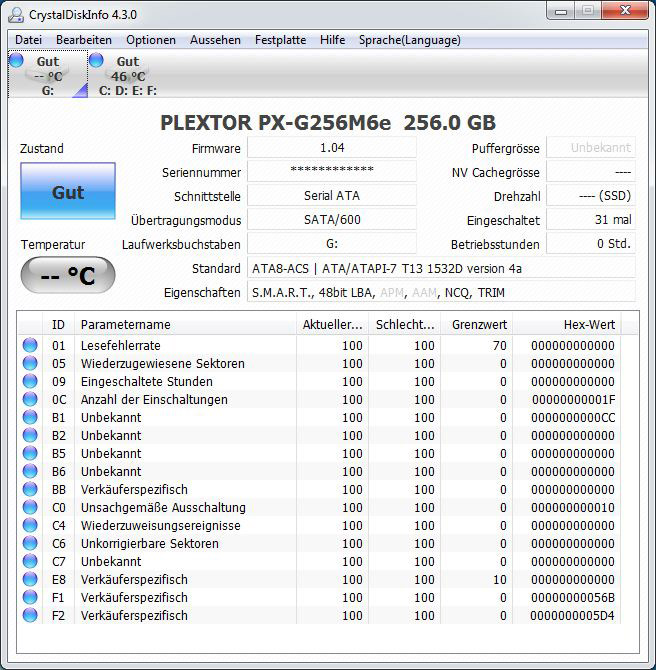
Task: Click the CrystalDiskInfo title bar app icon
Action: point(16,15)
